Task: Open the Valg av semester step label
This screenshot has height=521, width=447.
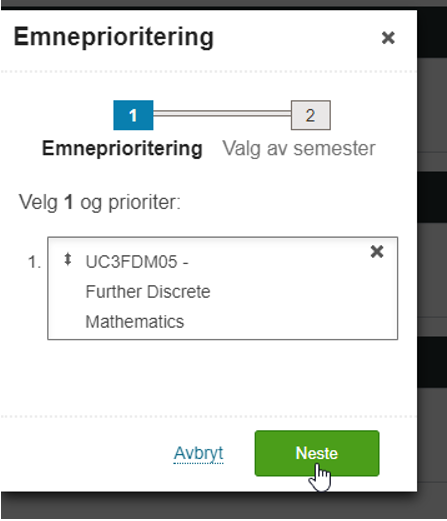Action: (299, 148)
